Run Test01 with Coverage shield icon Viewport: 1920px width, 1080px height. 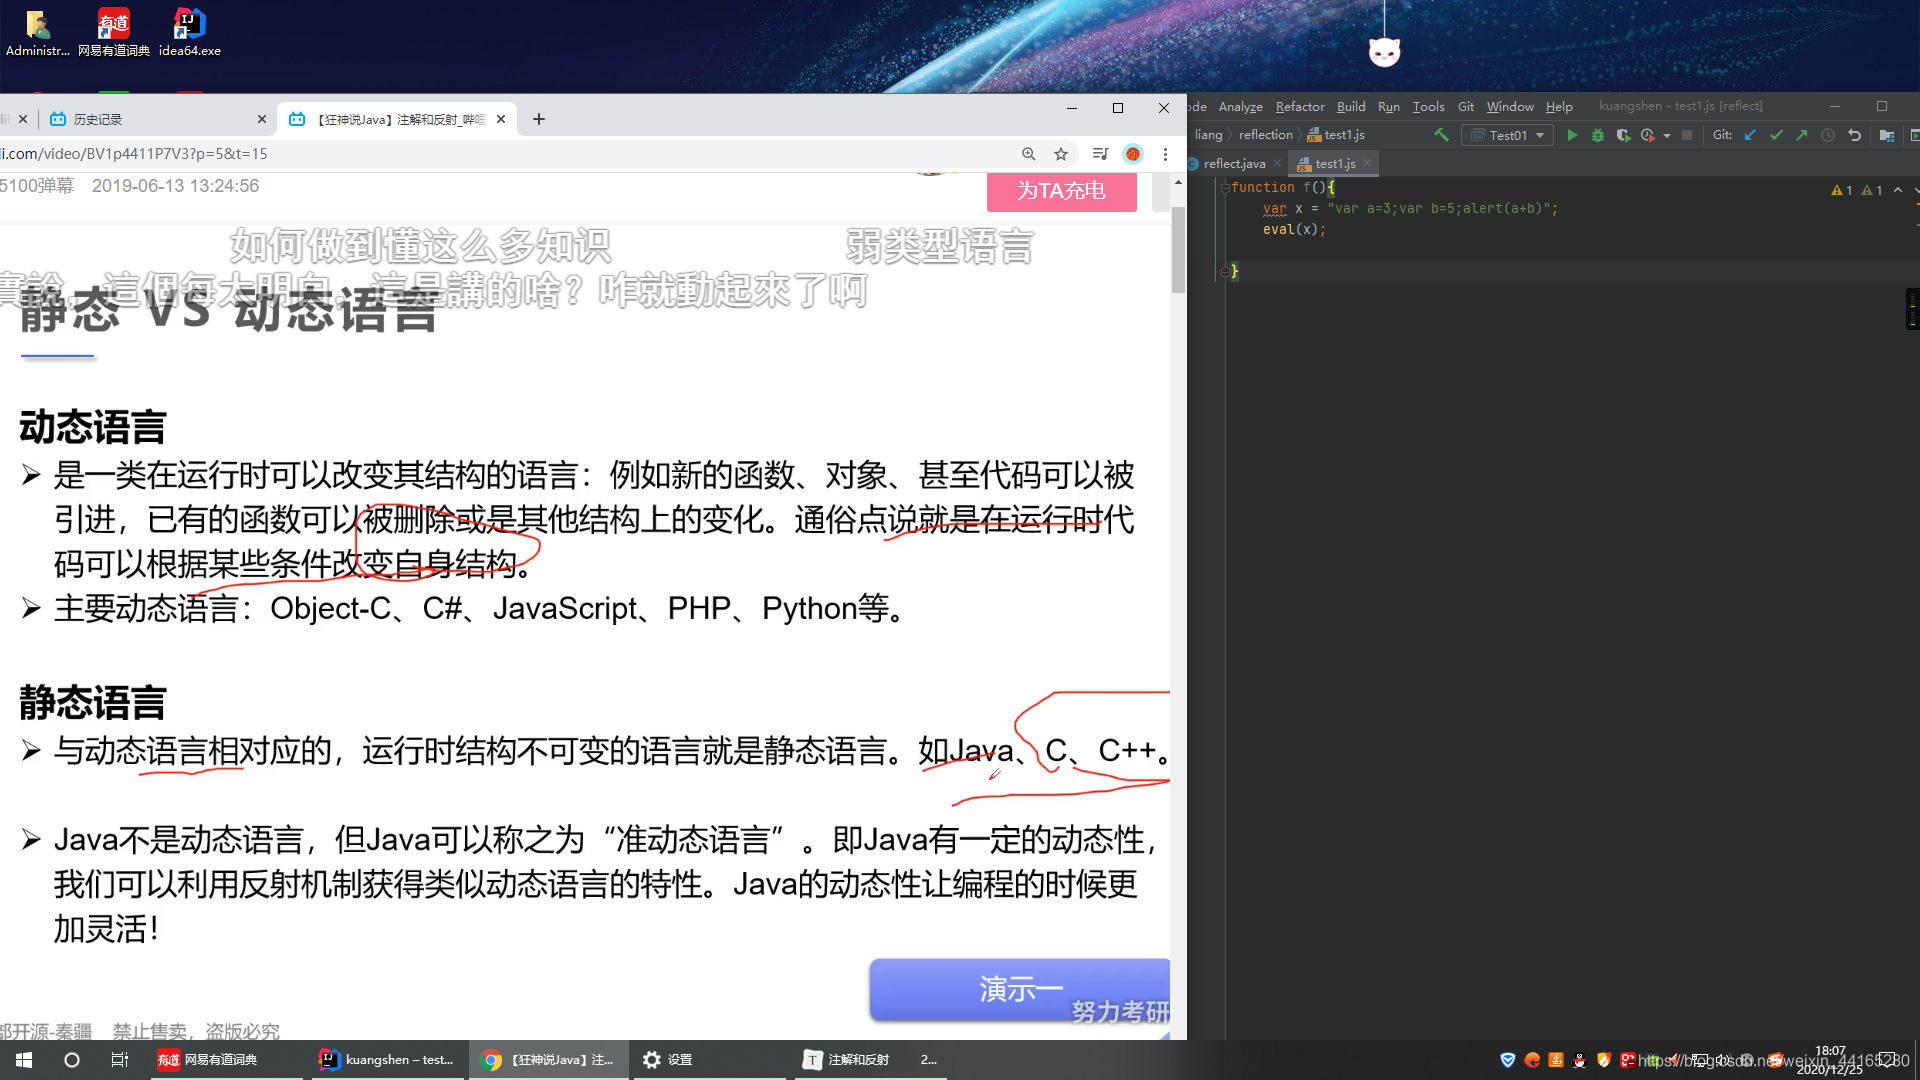(1621, 135)
